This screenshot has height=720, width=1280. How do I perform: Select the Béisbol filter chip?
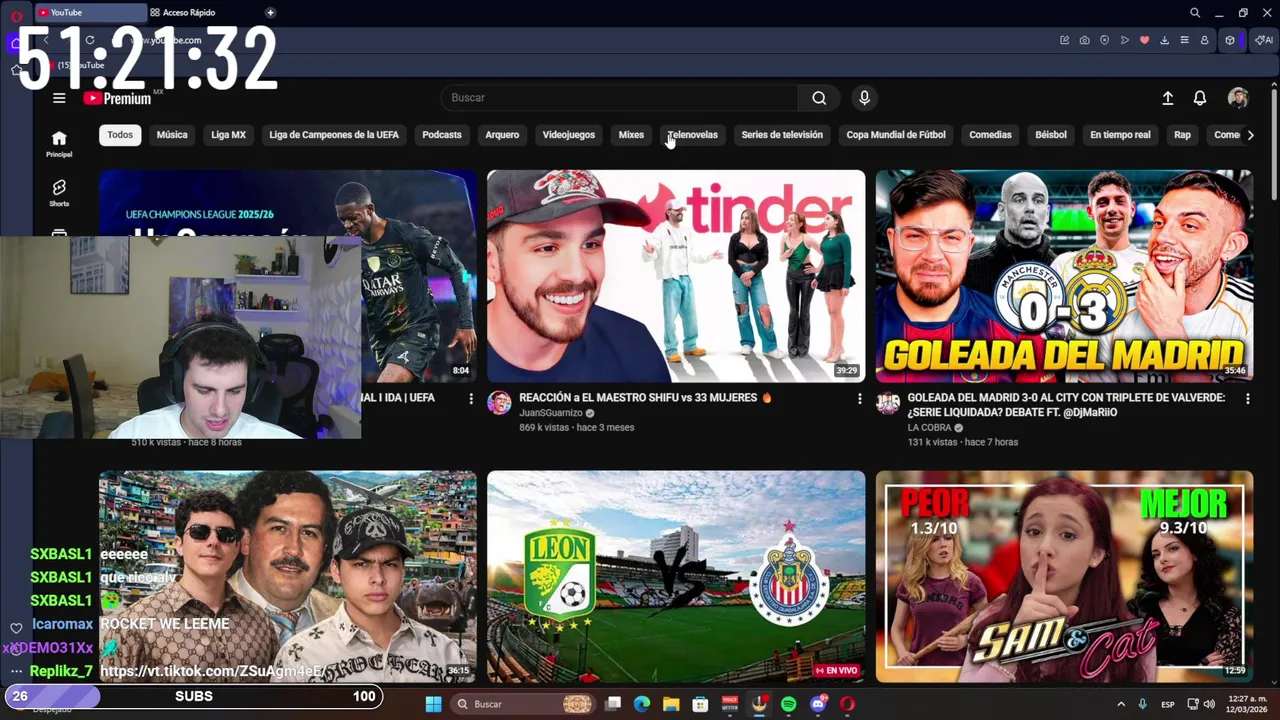(x=1051, y=135)
